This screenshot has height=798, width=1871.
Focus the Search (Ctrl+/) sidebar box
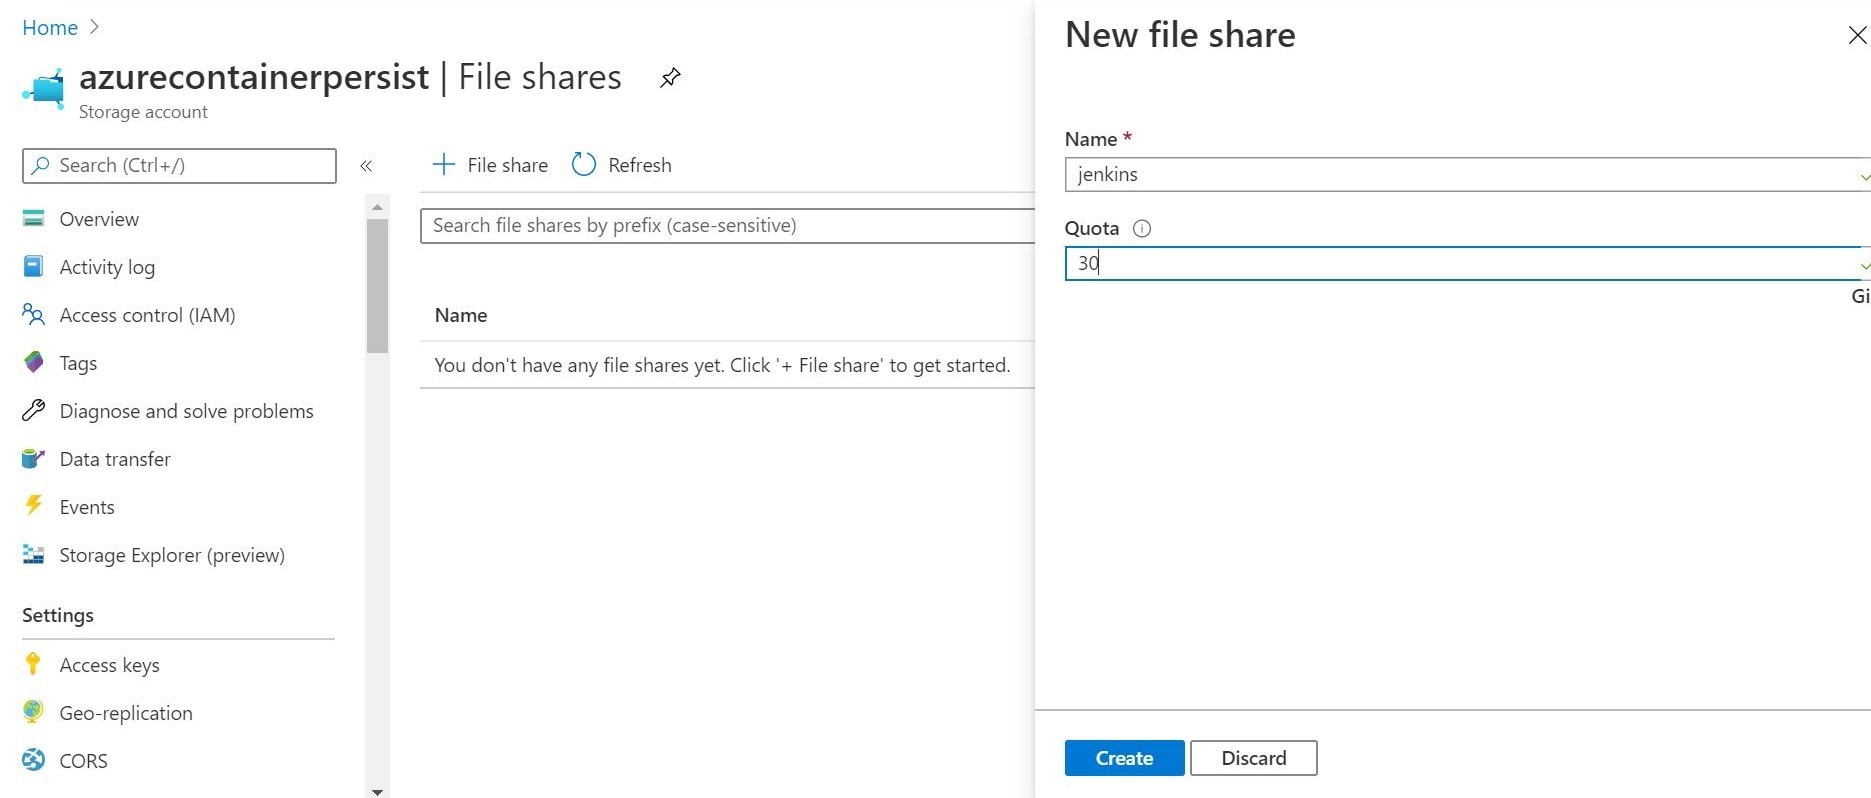tap(179, 165)
